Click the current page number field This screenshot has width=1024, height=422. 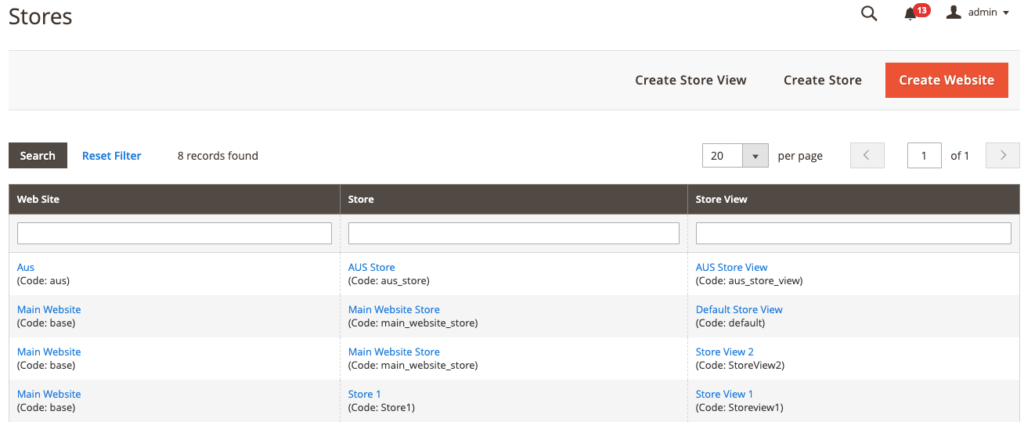tap(924, 156)
